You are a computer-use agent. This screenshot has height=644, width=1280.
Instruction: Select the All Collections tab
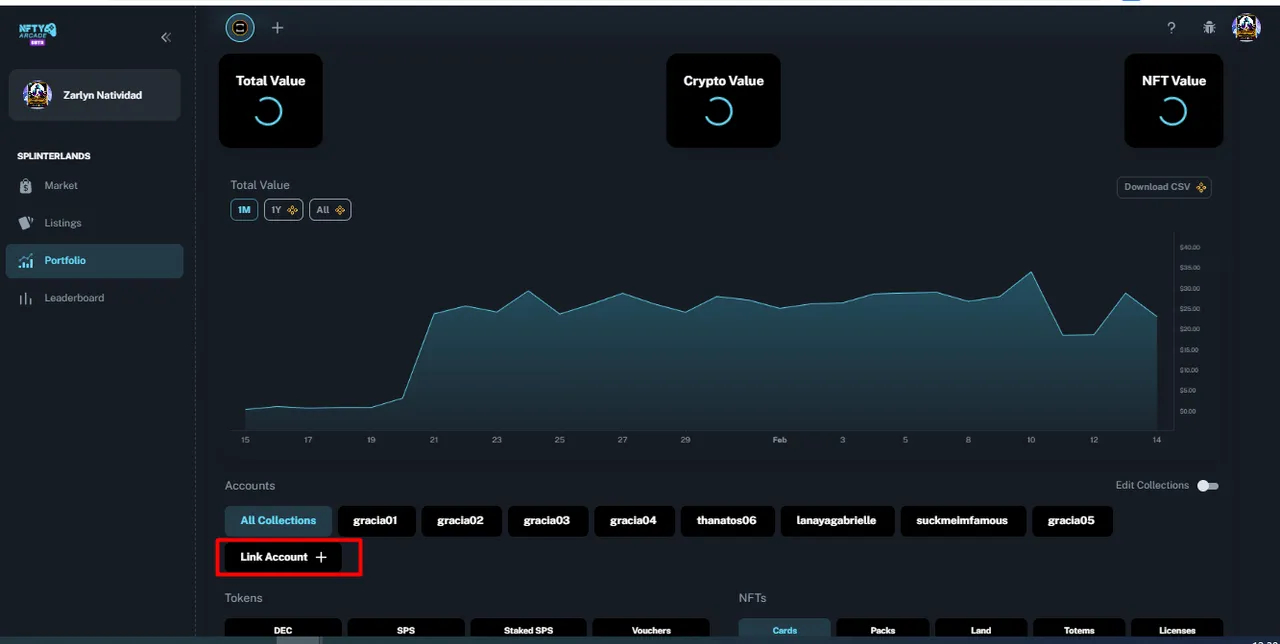click(x=278, y=521)
